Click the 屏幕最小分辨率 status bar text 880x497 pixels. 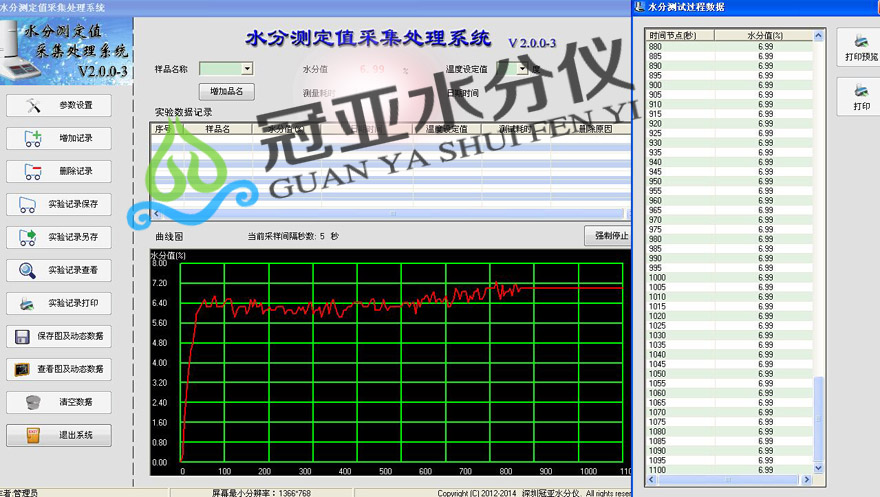tap(262, 493)
